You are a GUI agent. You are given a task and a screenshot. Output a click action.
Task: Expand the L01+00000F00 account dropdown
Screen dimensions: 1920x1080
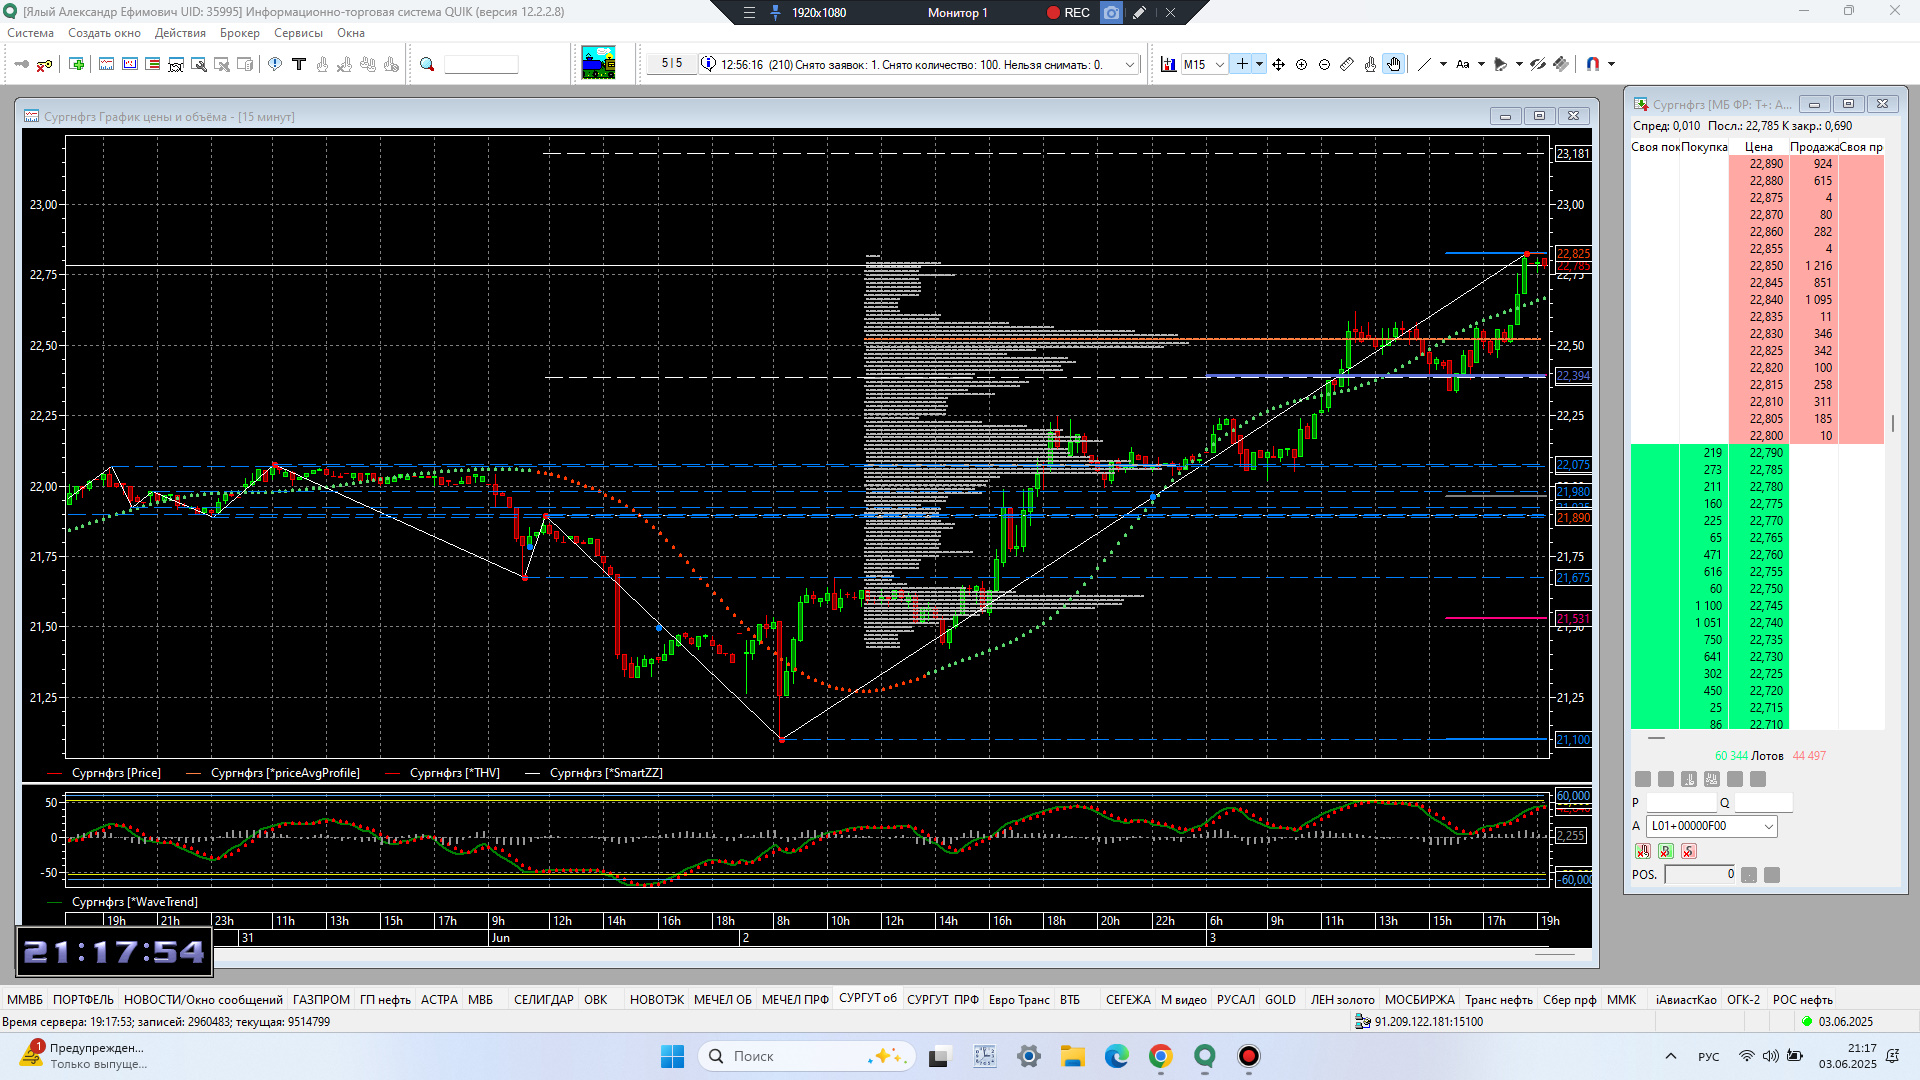coord(1768,826)
